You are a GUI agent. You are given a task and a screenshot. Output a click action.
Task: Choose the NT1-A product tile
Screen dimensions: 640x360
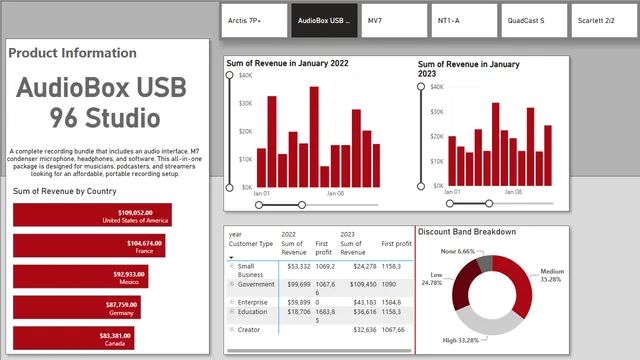(464, 21)
